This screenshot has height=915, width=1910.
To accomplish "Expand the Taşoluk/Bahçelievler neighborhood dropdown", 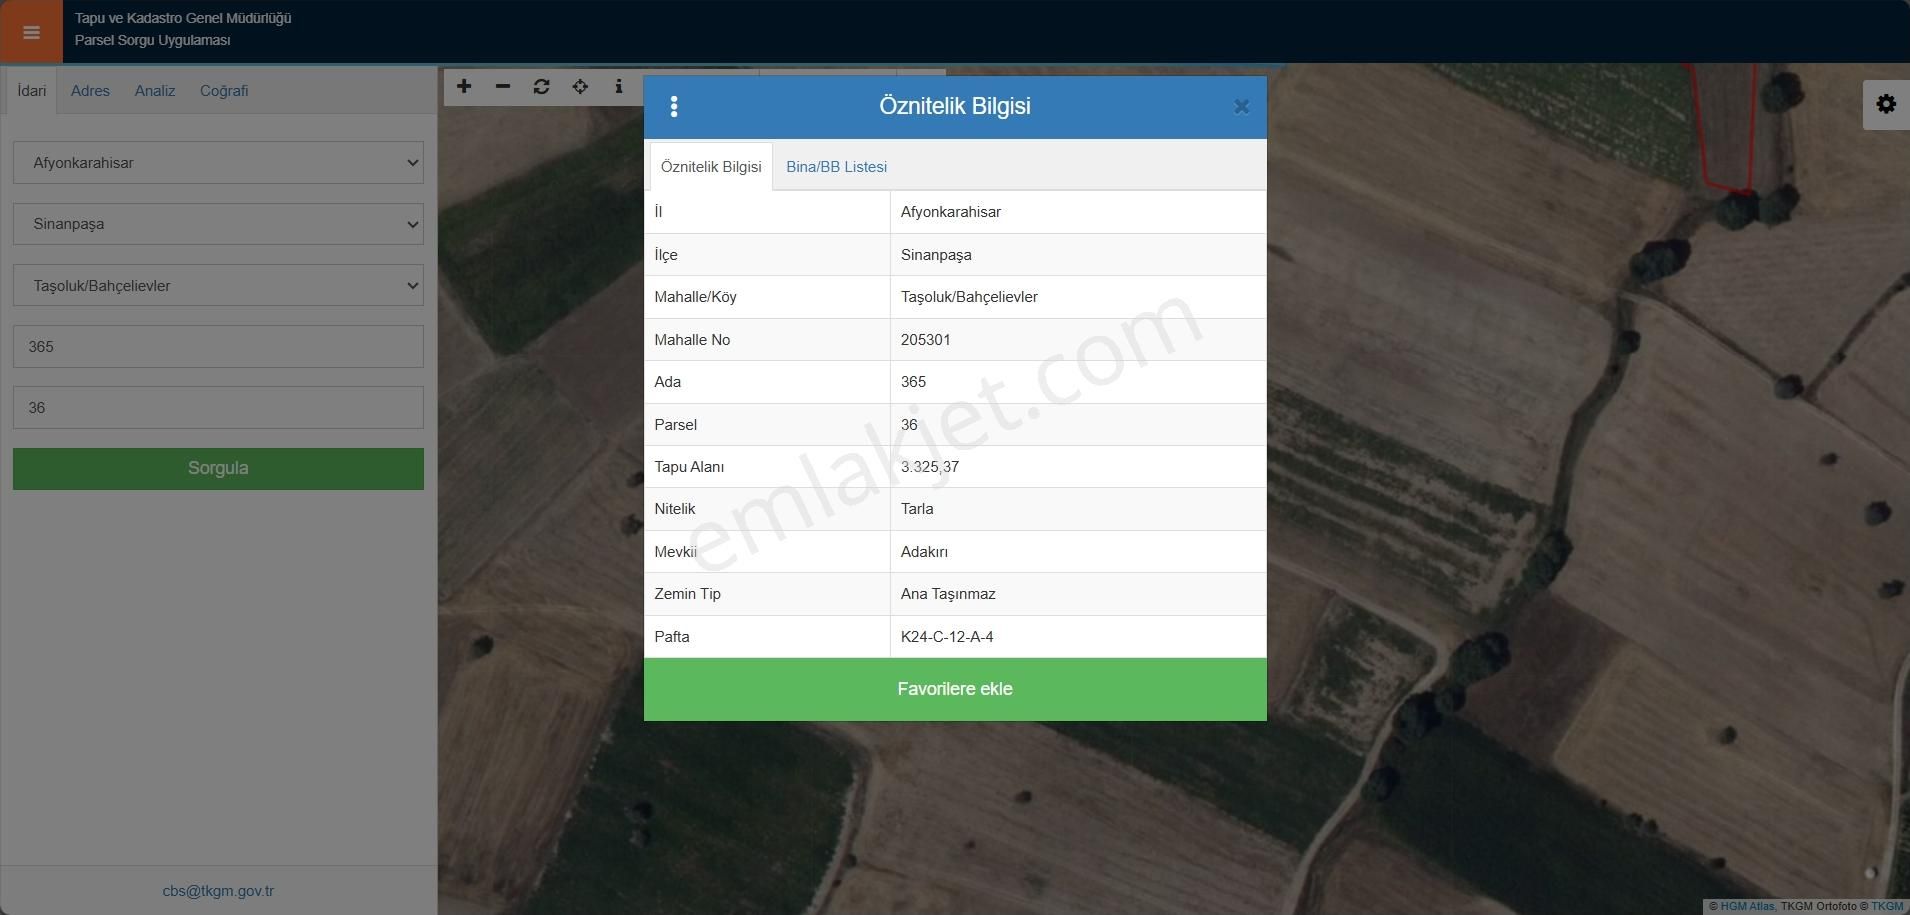I will pyautogui.click(x=218, y=286).
